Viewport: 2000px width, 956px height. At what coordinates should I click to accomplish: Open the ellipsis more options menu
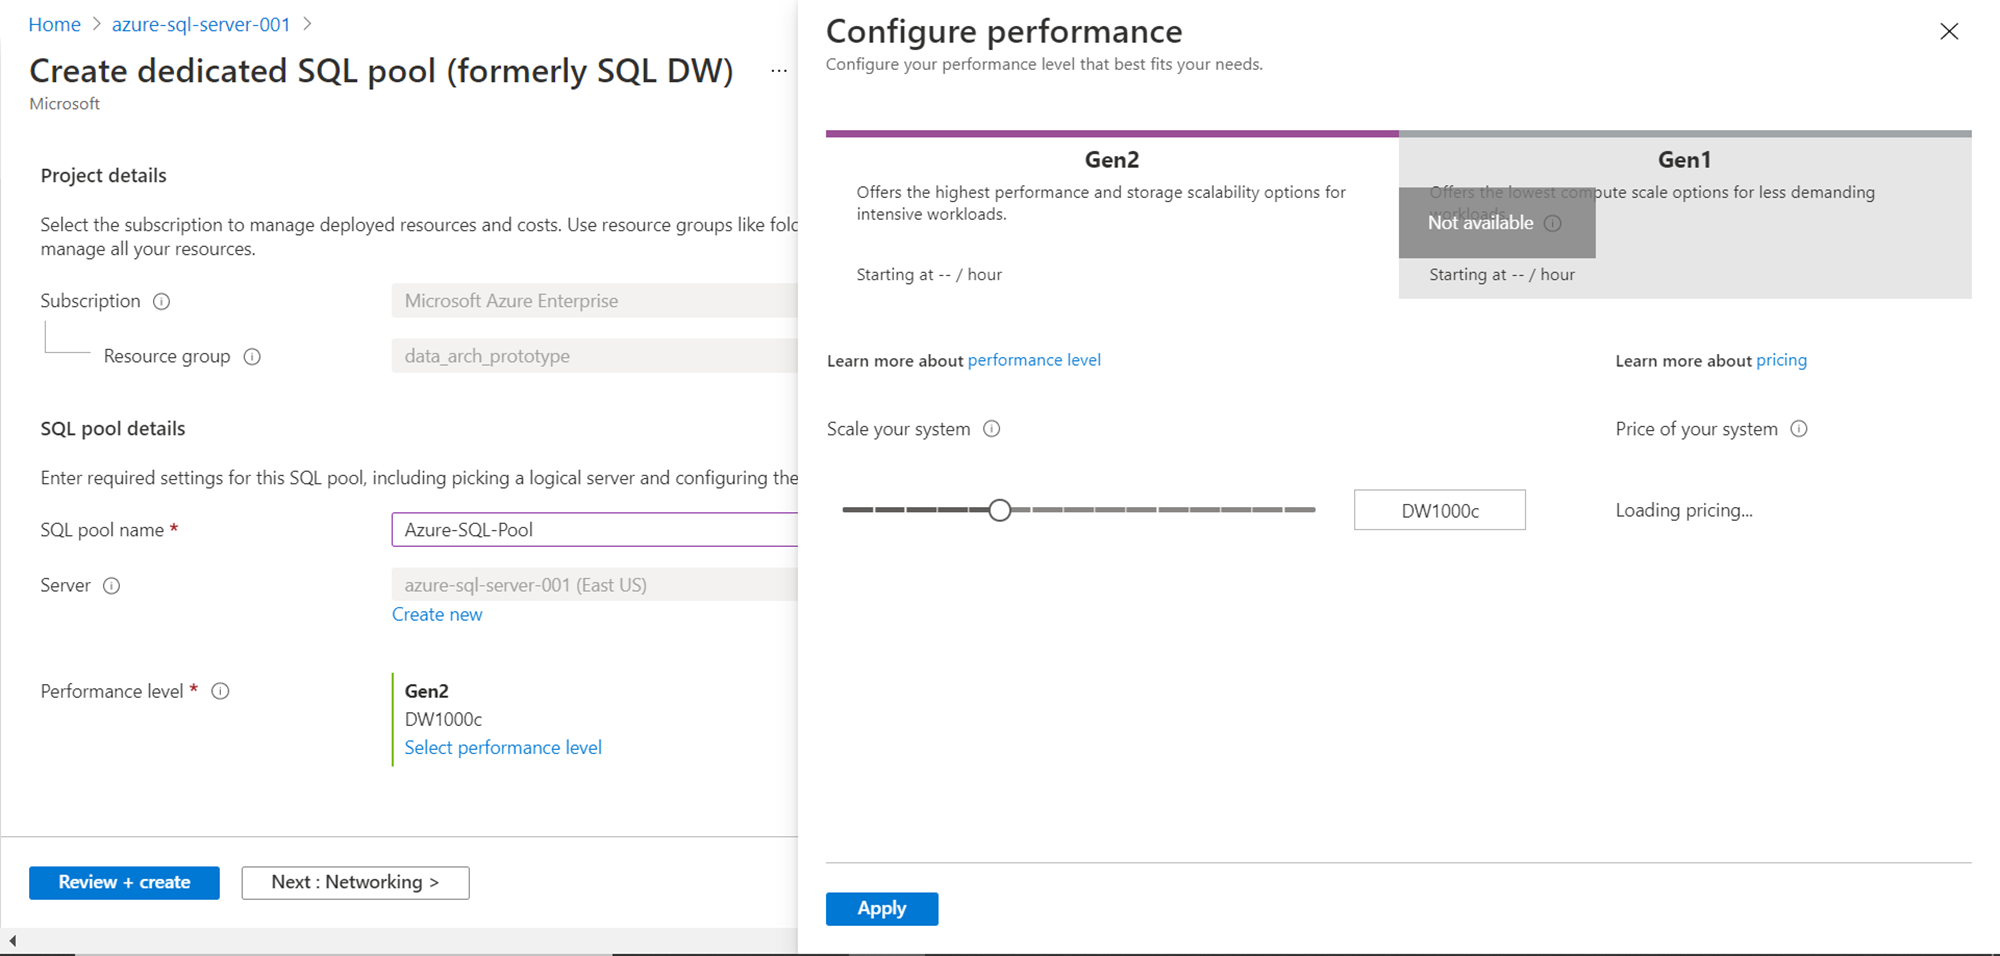779,71
